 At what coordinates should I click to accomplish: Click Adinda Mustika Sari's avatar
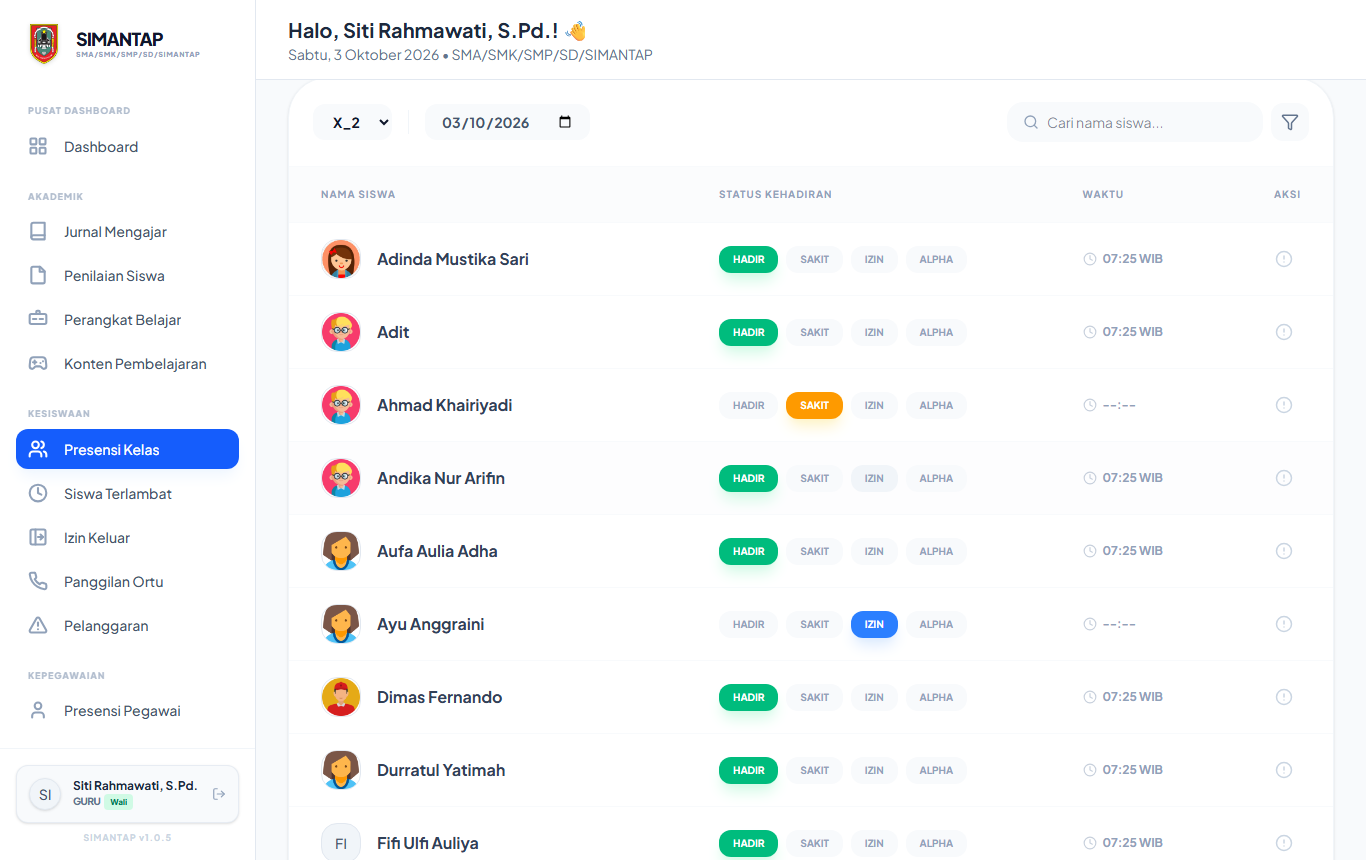341,259
